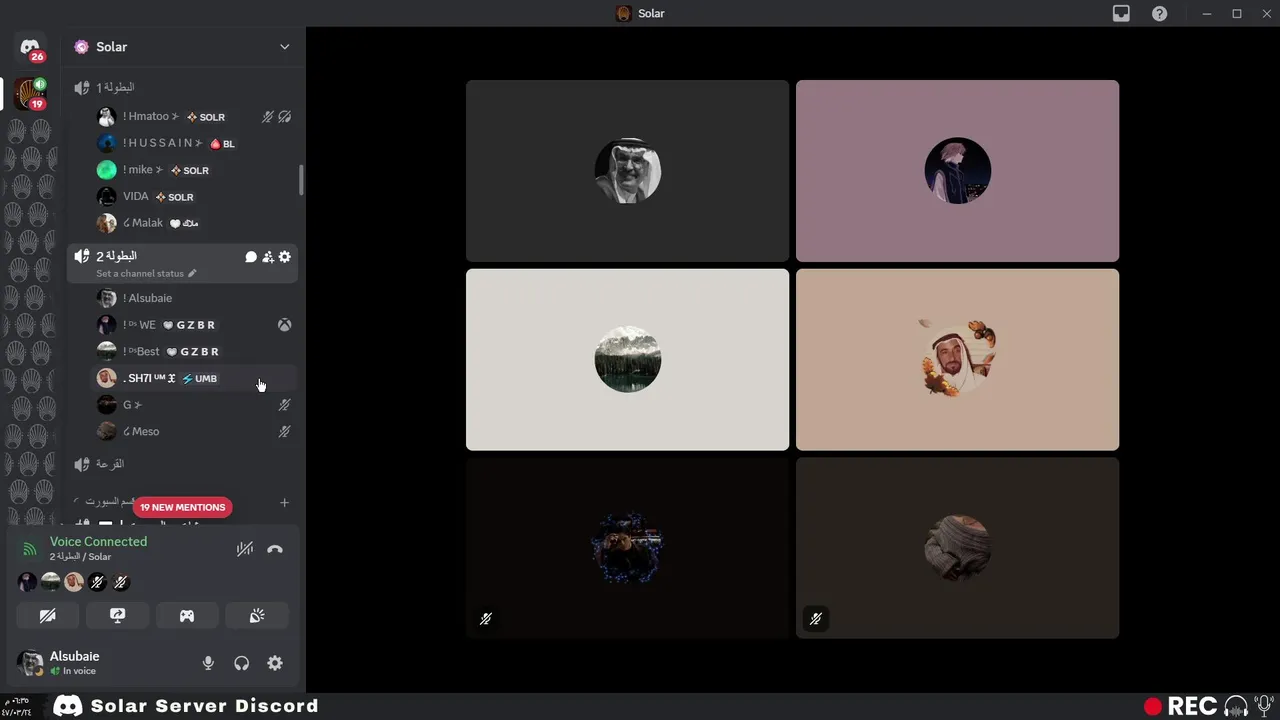Select user SH7I with UMB tag
Screen dimensions: 1280x720
194,378
